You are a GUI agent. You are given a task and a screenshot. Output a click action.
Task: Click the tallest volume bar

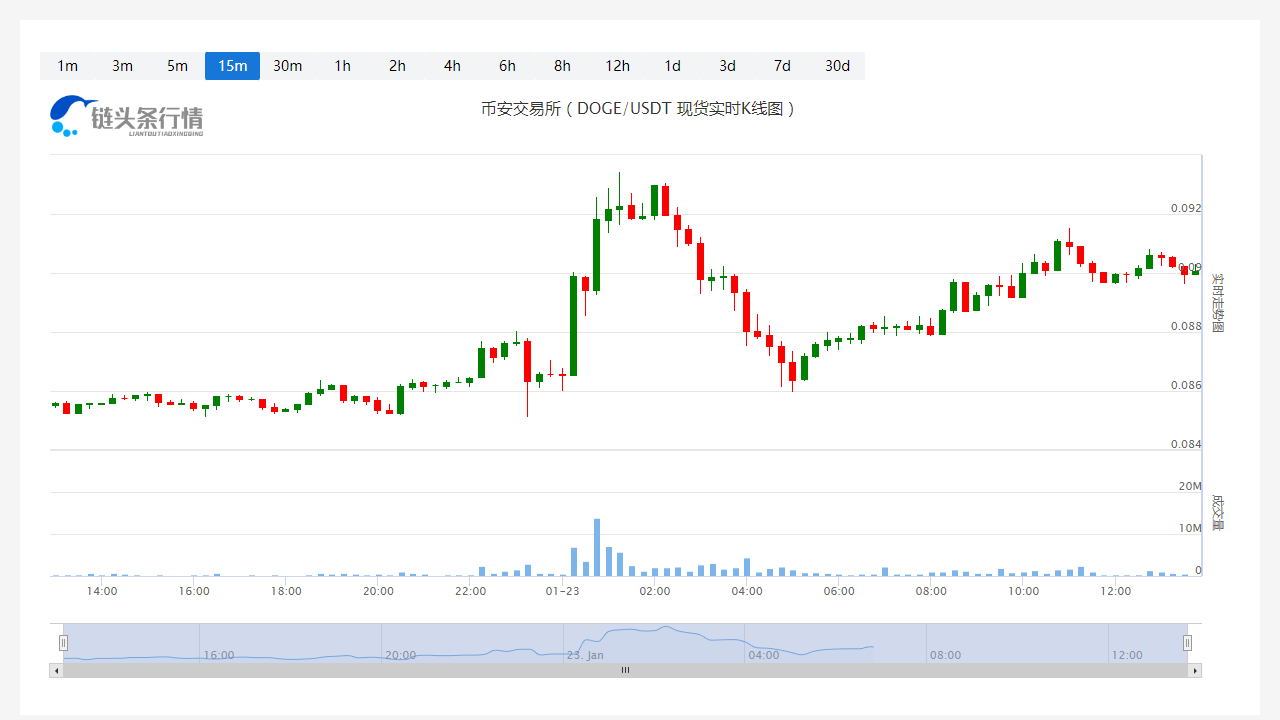(x=597, y=548)
